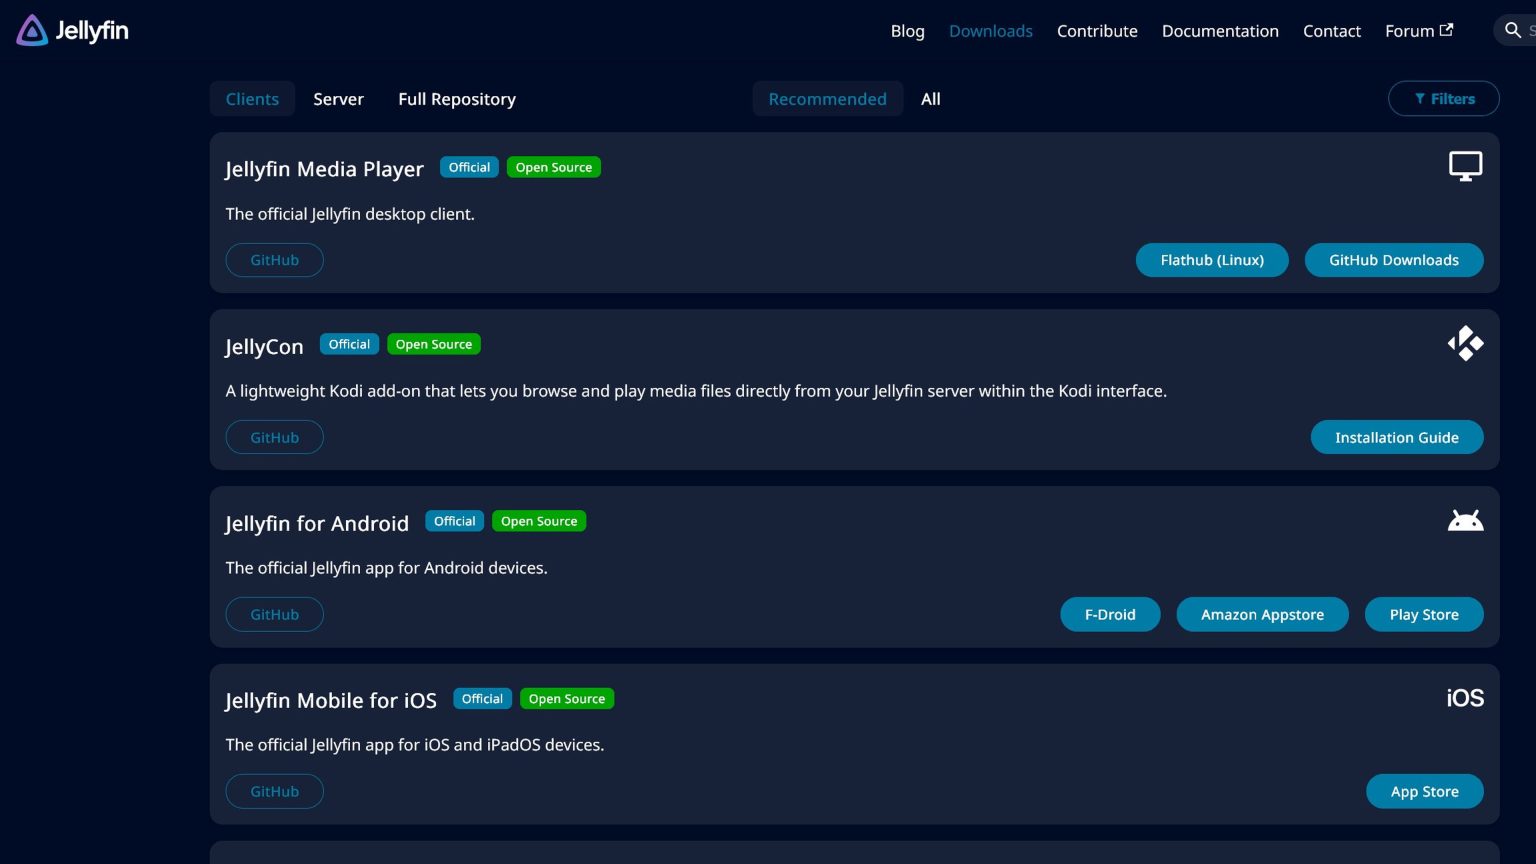
Task: Switch to the Server tab
Action: [x=338, y=99]
